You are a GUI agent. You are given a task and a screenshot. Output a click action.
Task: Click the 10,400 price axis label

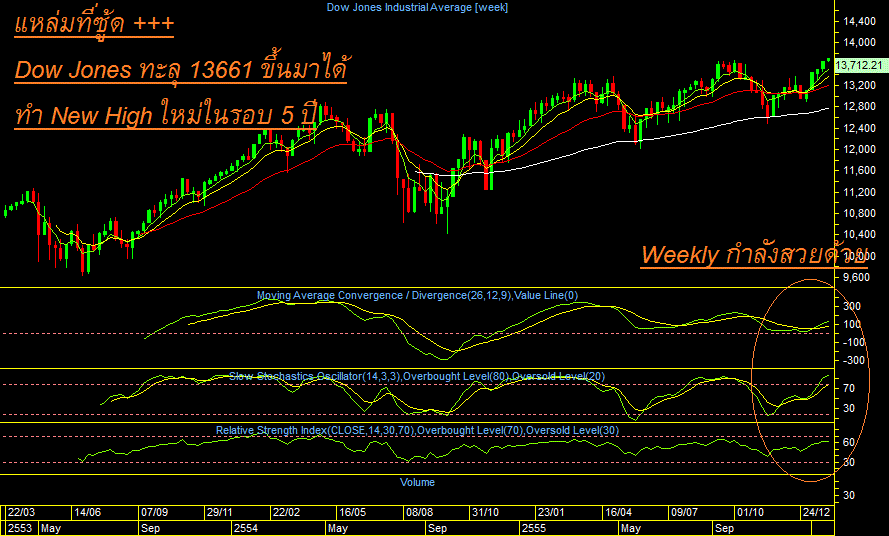point(860,234)
